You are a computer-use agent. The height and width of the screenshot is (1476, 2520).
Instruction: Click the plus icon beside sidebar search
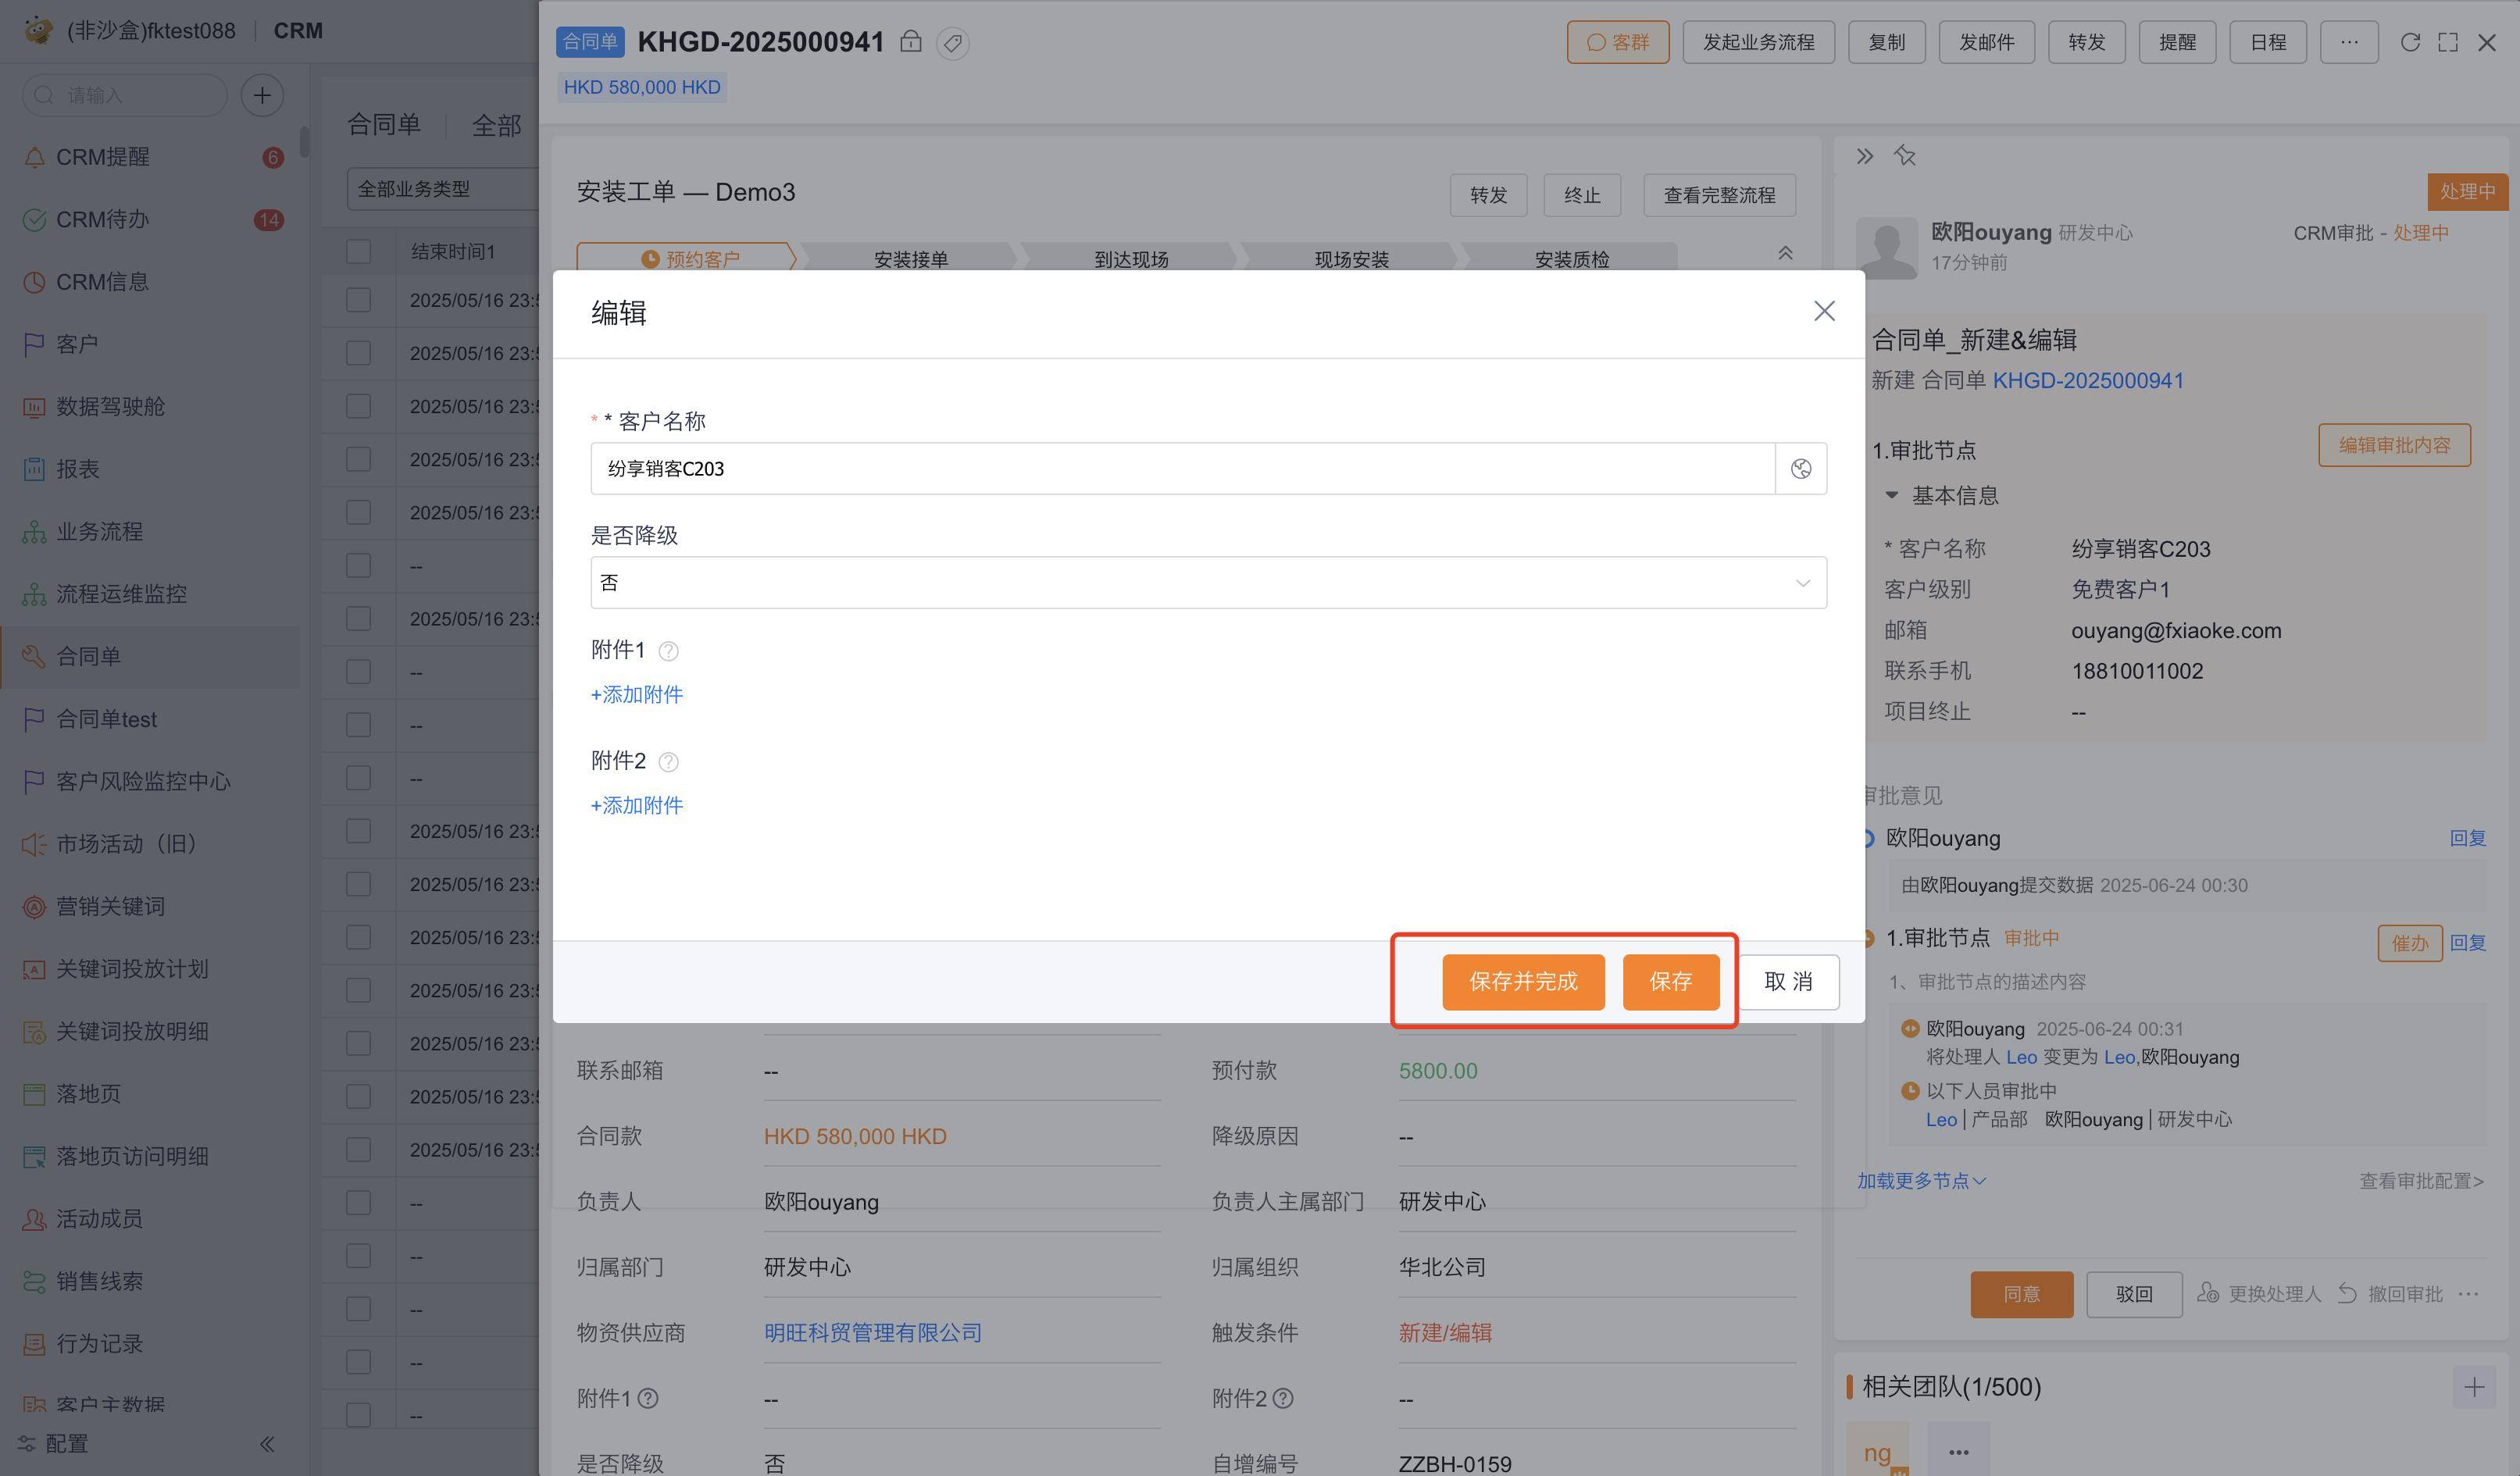click(x=262, y=95)
